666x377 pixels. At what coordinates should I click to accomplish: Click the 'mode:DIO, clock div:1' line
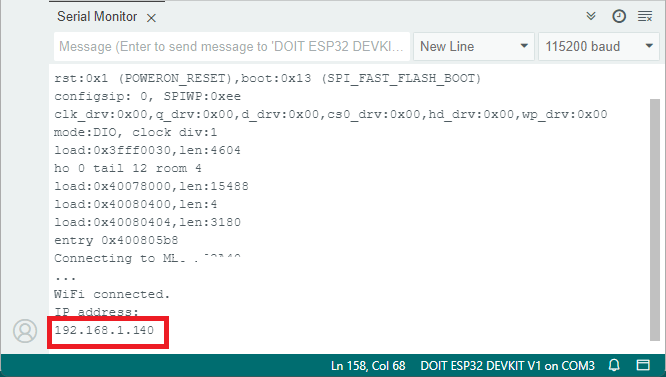135,132
